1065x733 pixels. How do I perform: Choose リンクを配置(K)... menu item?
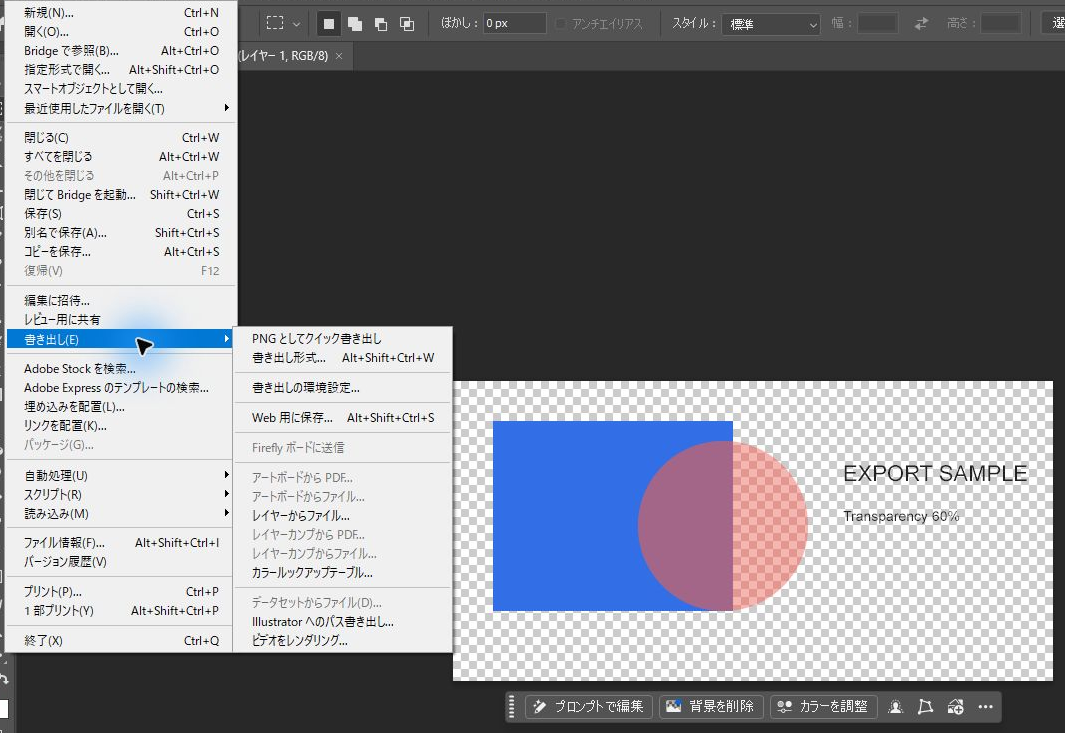pos(121,425)
